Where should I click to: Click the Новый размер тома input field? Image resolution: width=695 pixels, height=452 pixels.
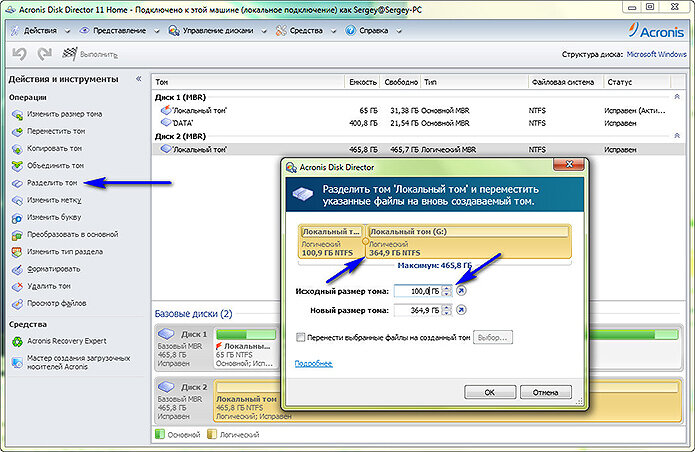(418, 310)
